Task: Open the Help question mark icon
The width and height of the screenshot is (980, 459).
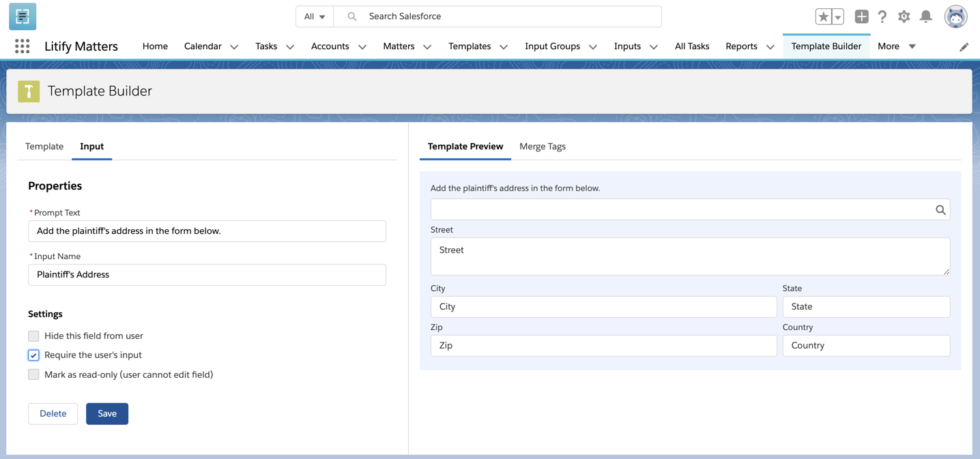Action: click(882, 17)
